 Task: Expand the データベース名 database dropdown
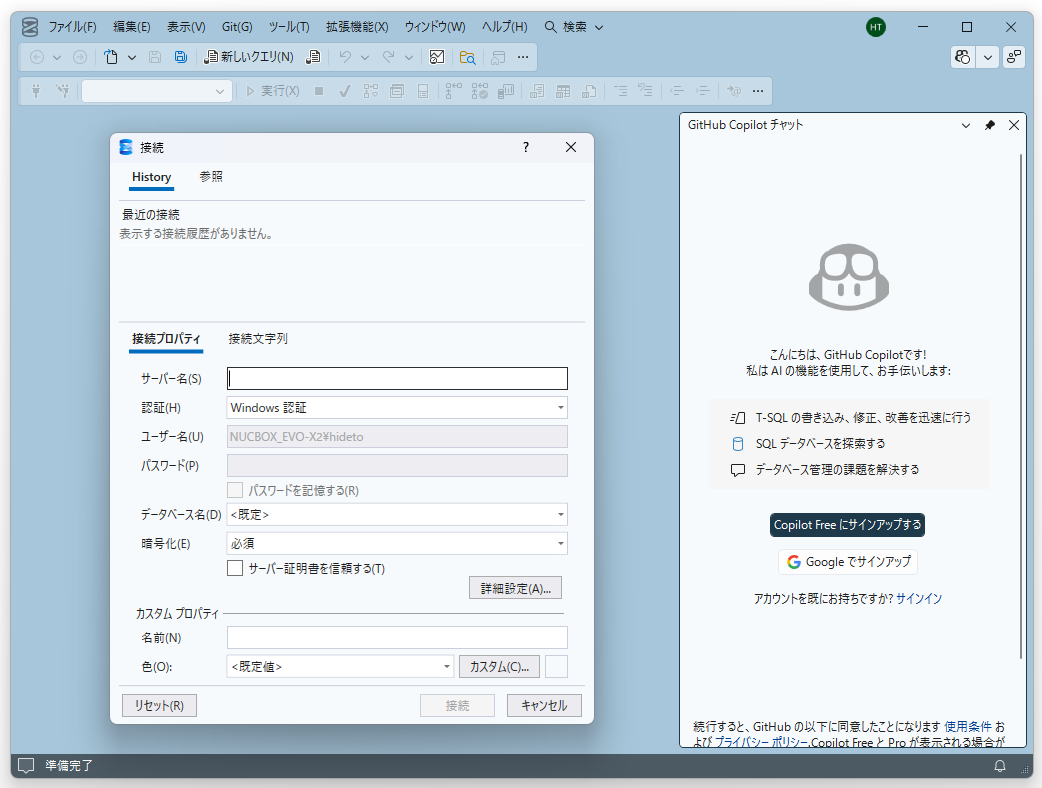(x=396, y=514)
